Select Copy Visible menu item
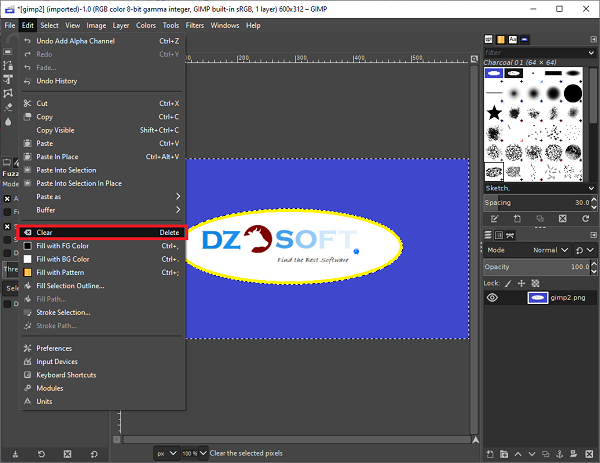Screen dimensions: 600x463 102,130
